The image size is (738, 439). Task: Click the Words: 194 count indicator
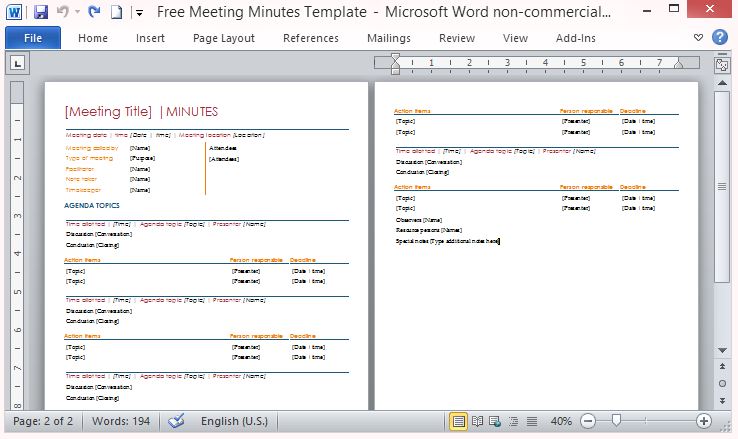(x=121, y=421)
